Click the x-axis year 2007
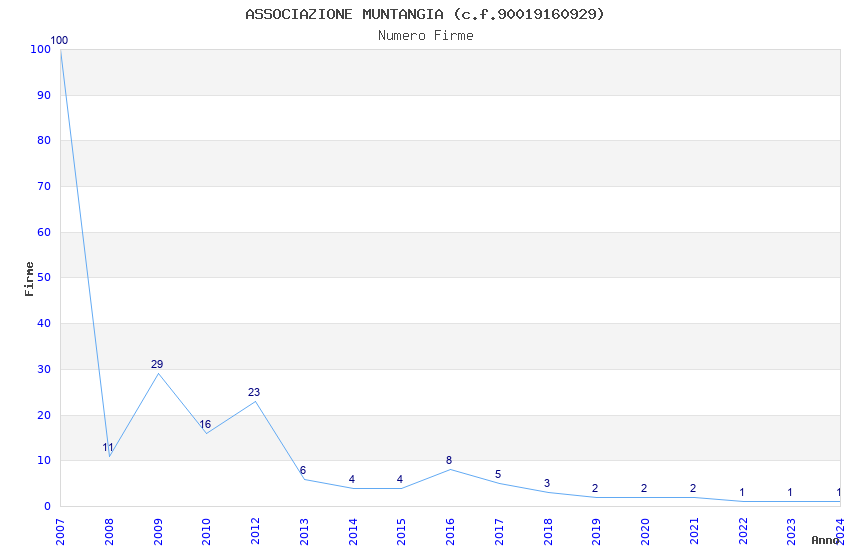This screenshot has width=850, height=550. [x=60, y=532]
